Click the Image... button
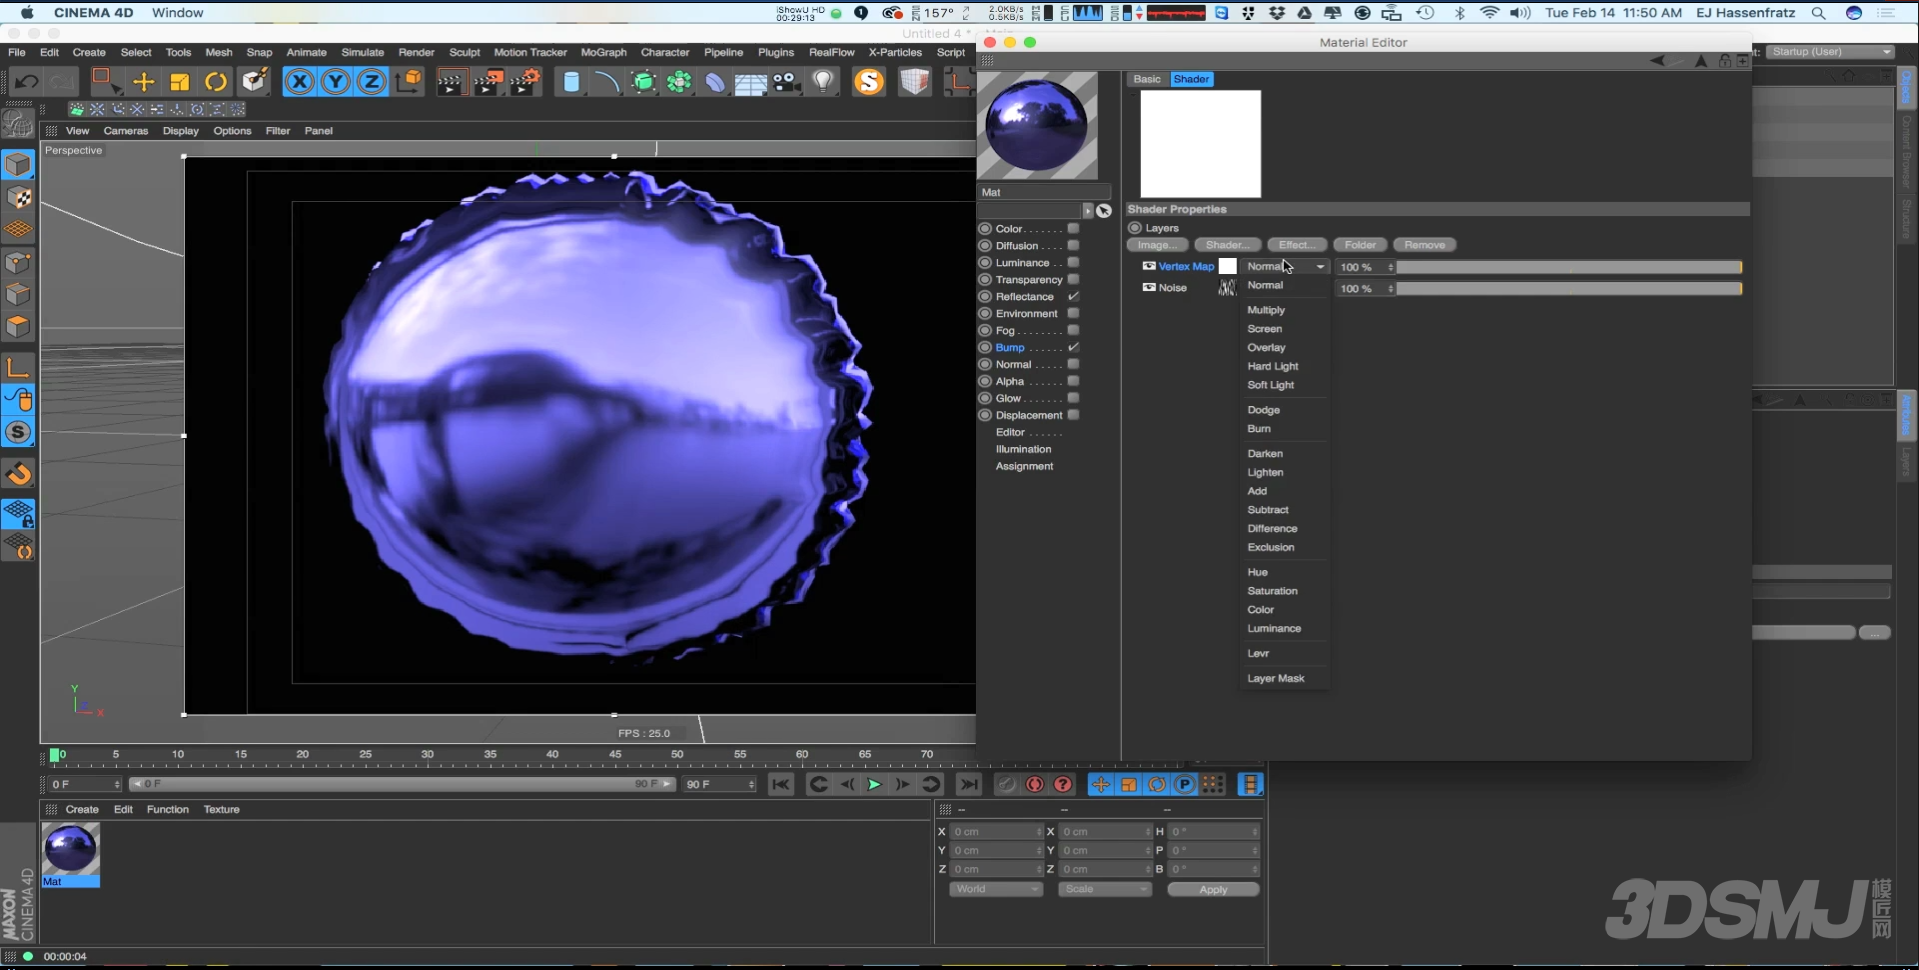Image resolution: width=1919 pixels, height=970 pixels. click(1157, 245)
